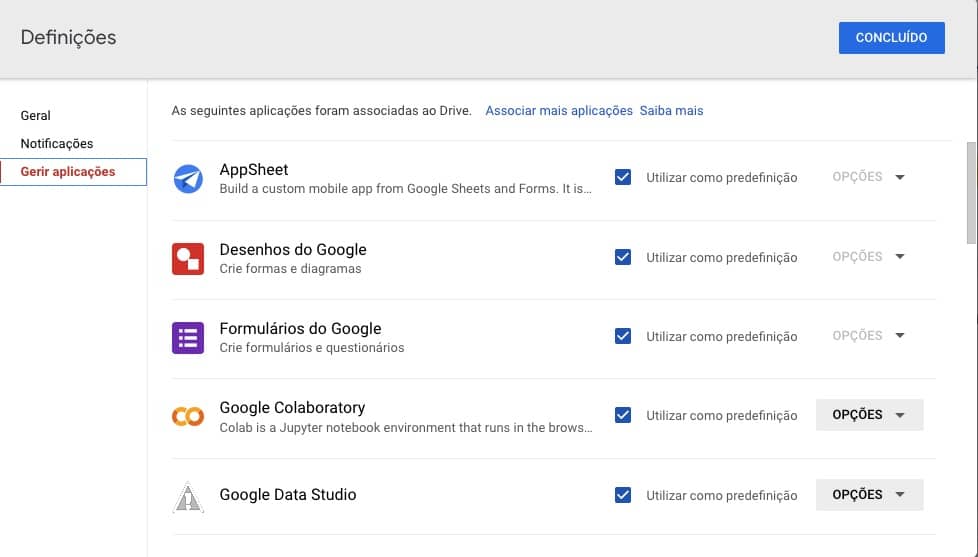Click the Colab Jupyter notebook description
Viewport: 978px width, 557px height.
click(405, 428)
